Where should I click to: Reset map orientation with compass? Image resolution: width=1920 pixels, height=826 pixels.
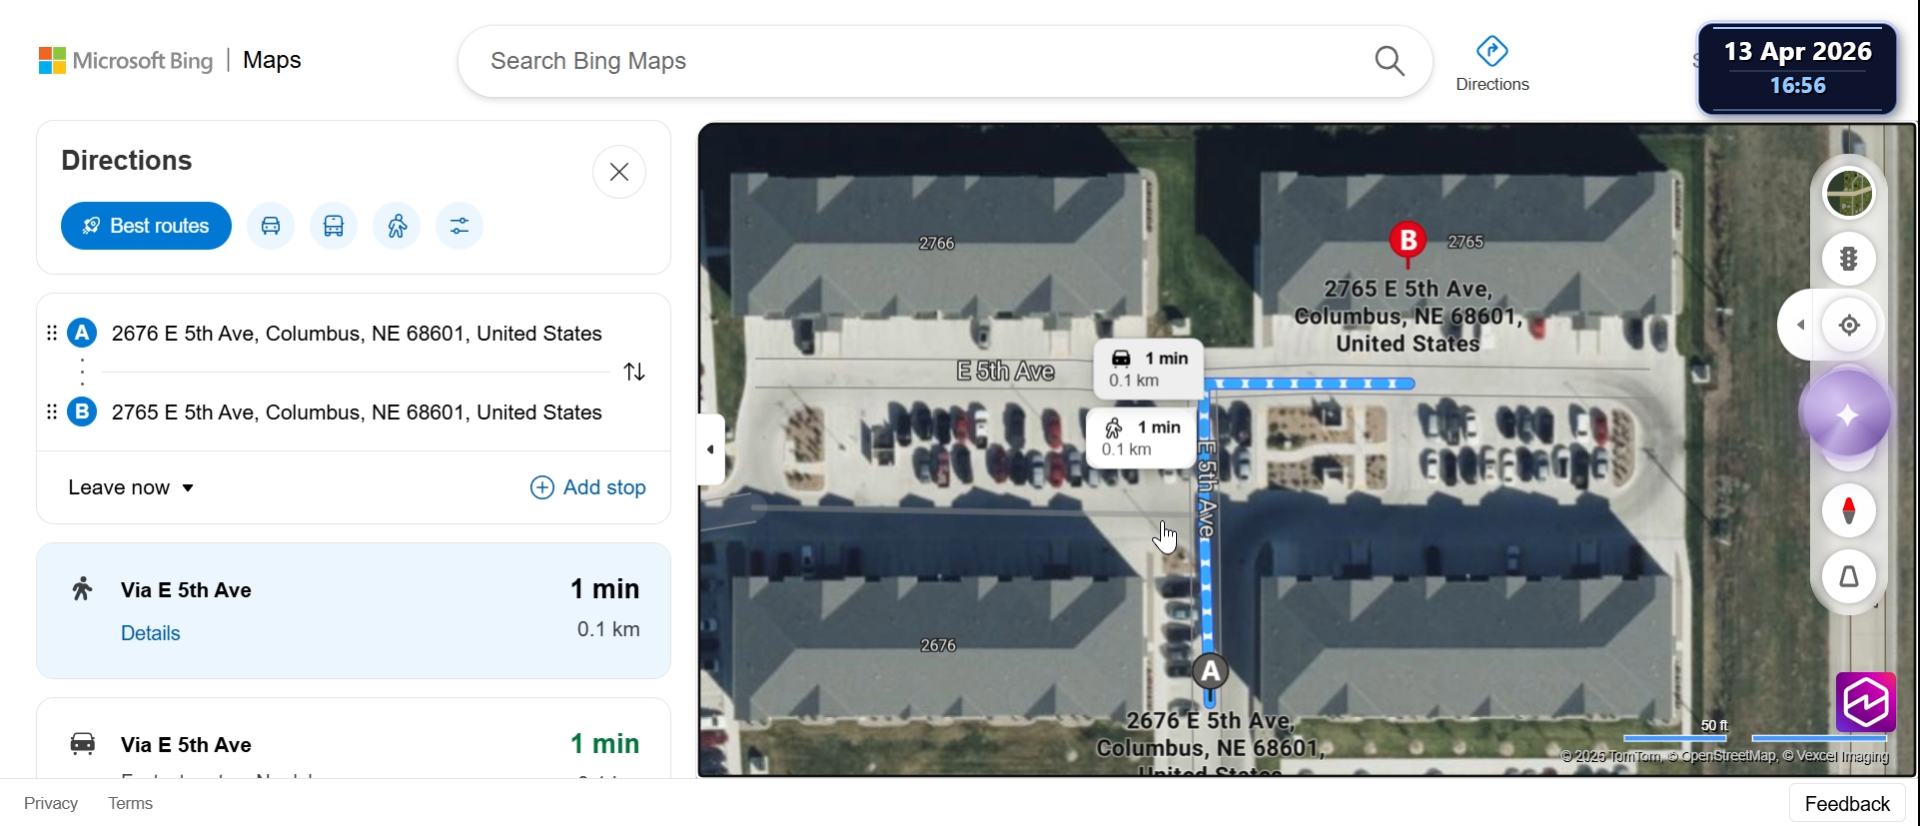click(1849, 510)
